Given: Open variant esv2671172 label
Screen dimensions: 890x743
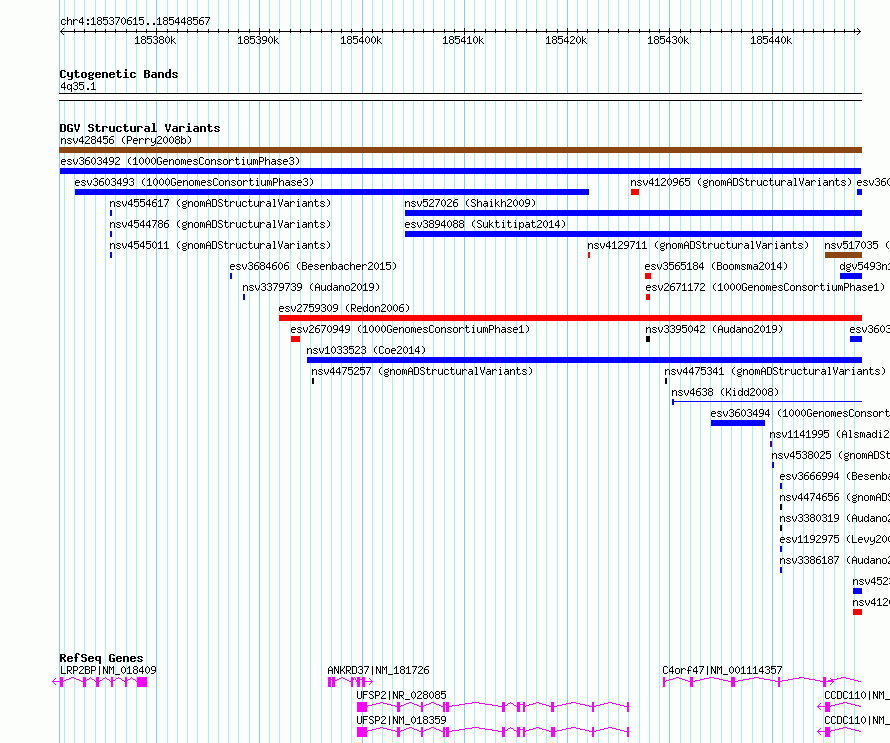Looking at the screenshot, I should (765, 287).
